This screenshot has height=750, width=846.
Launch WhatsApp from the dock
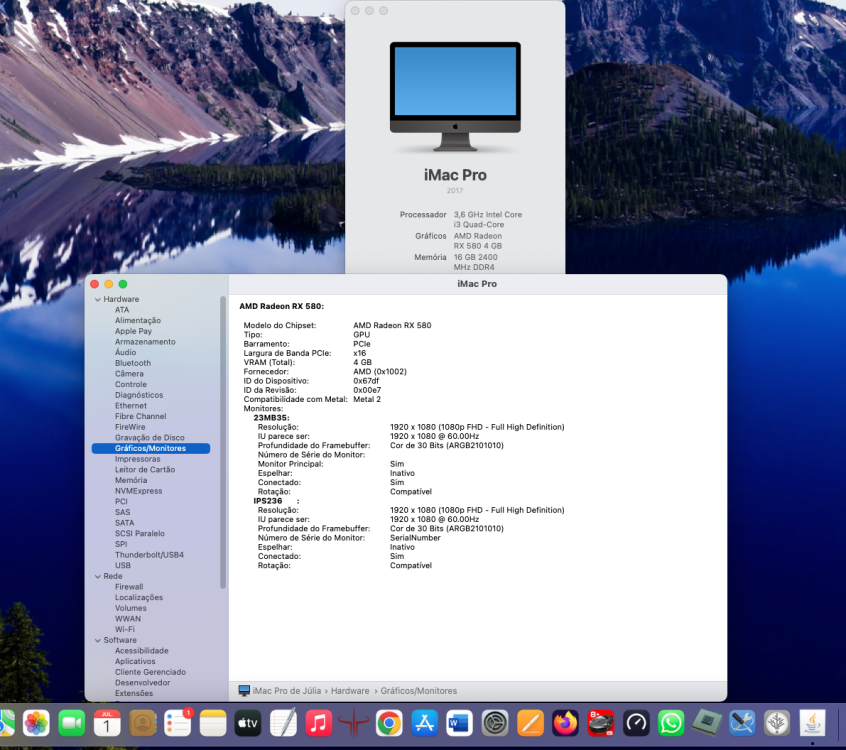[x=671, y=723]
